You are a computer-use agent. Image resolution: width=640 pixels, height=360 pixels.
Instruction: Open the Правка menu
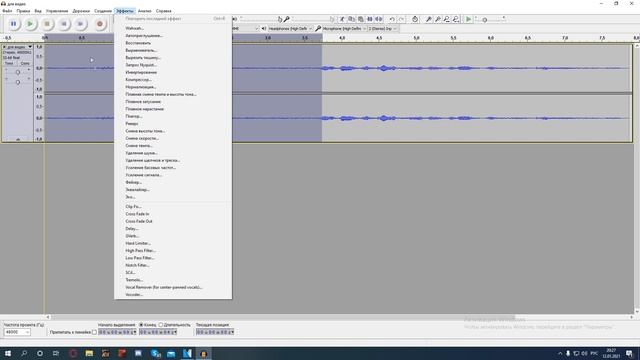23,11
